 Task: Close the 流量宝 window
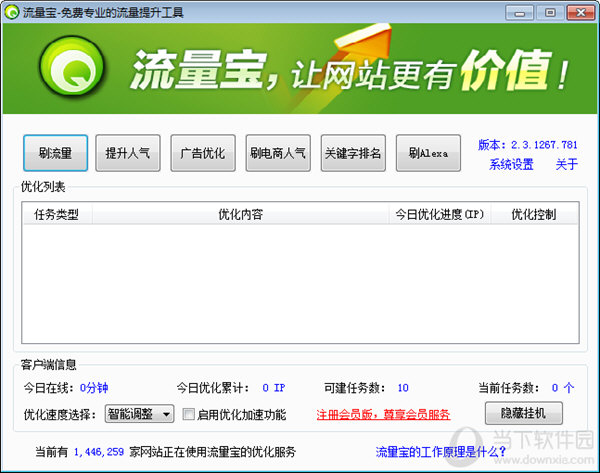coord(580,13)
